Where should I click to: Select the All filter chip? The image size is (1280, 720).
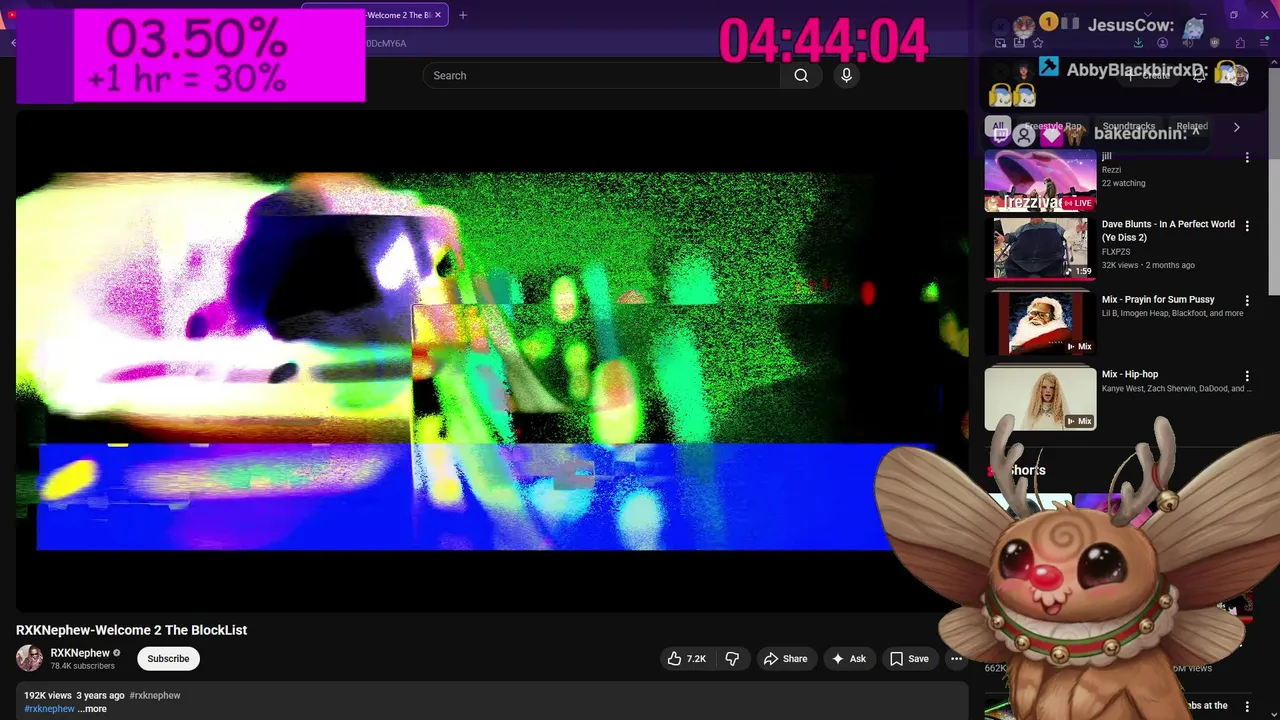point(998,127)
